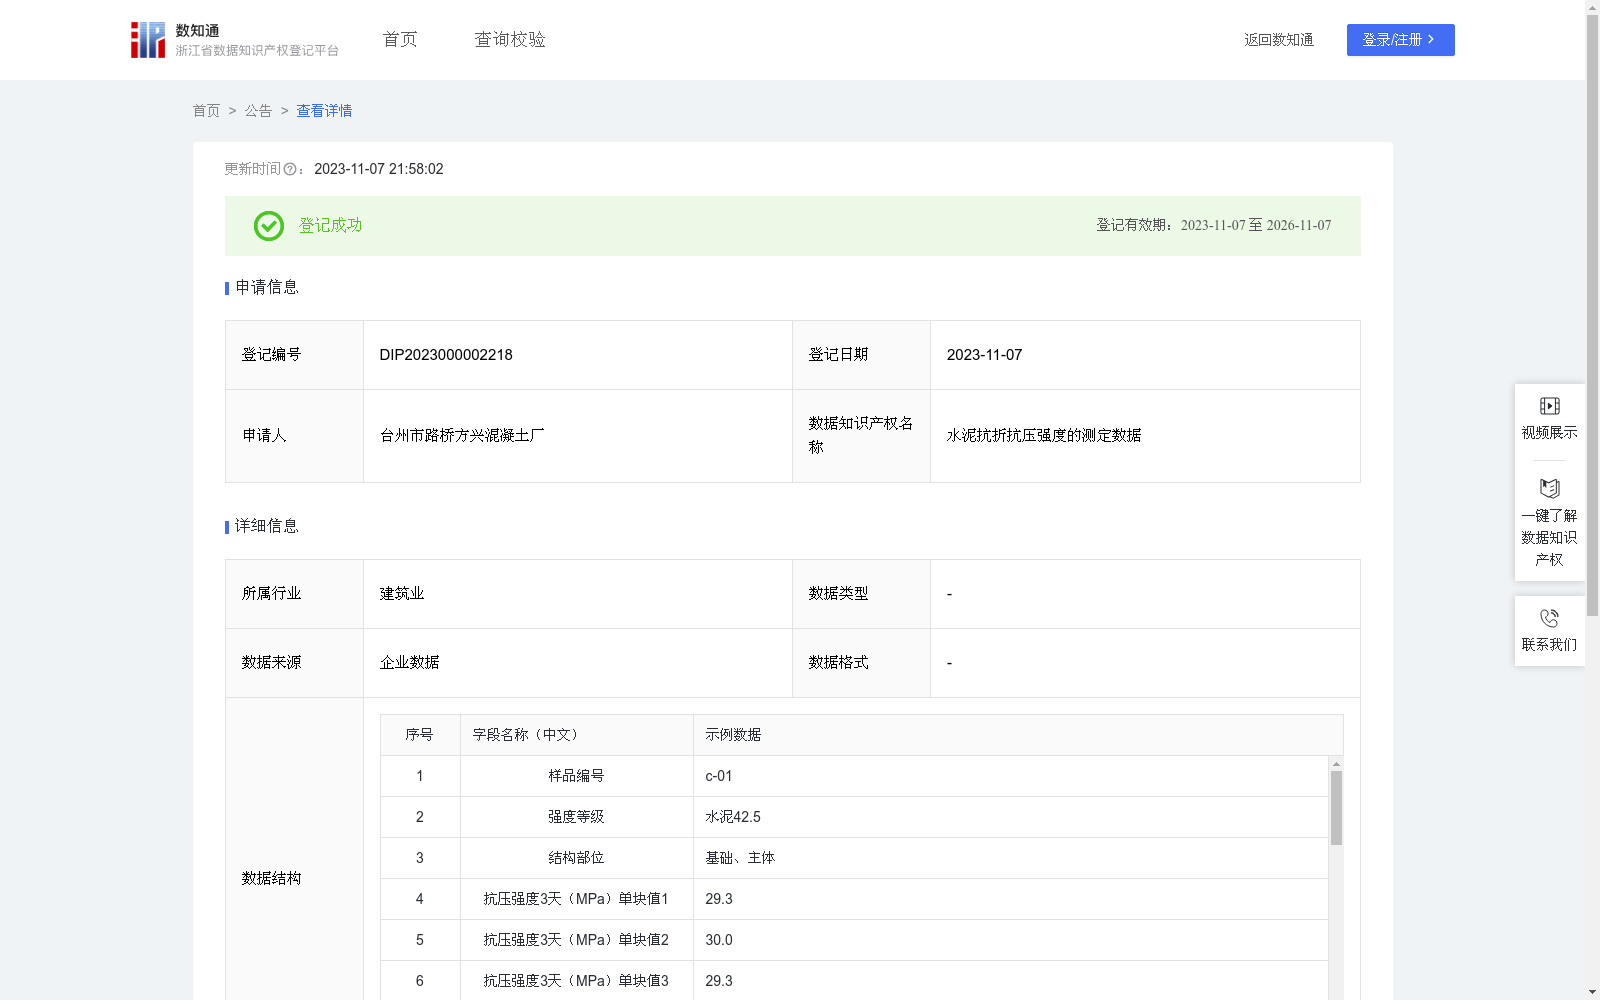Click 抗压强度3天（MPa）单块值1 field
This screenshot has height=1000, width=1600.
coord(576,899)
